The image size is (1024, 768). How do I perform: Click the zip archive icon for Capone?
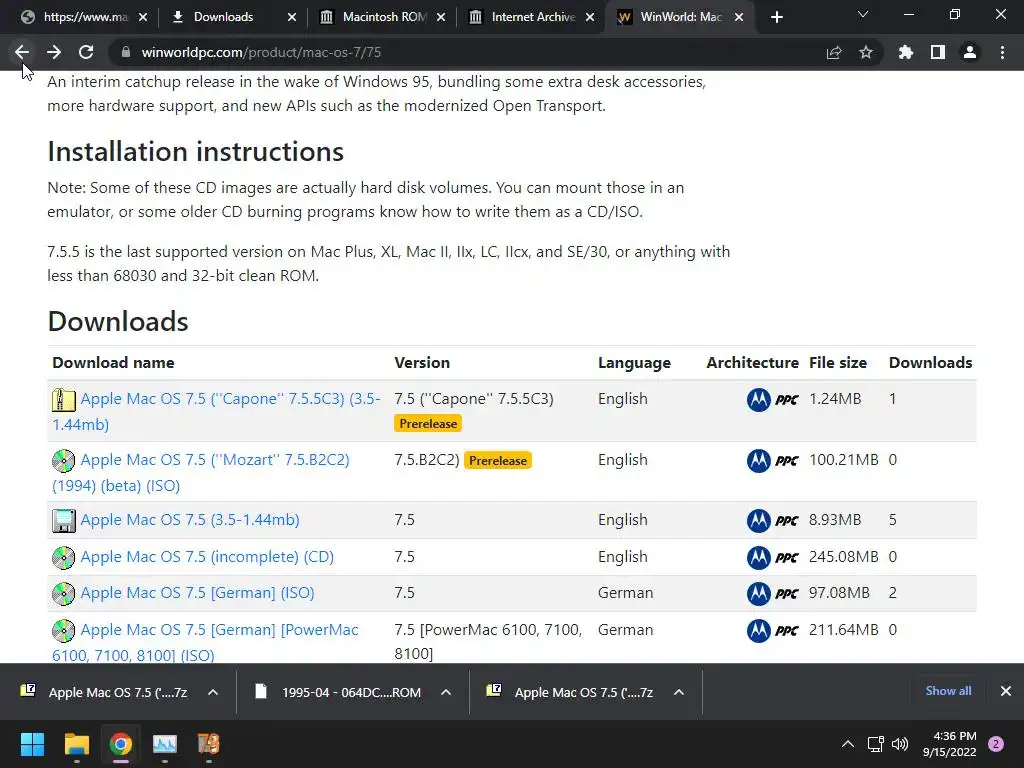point(63,400)
